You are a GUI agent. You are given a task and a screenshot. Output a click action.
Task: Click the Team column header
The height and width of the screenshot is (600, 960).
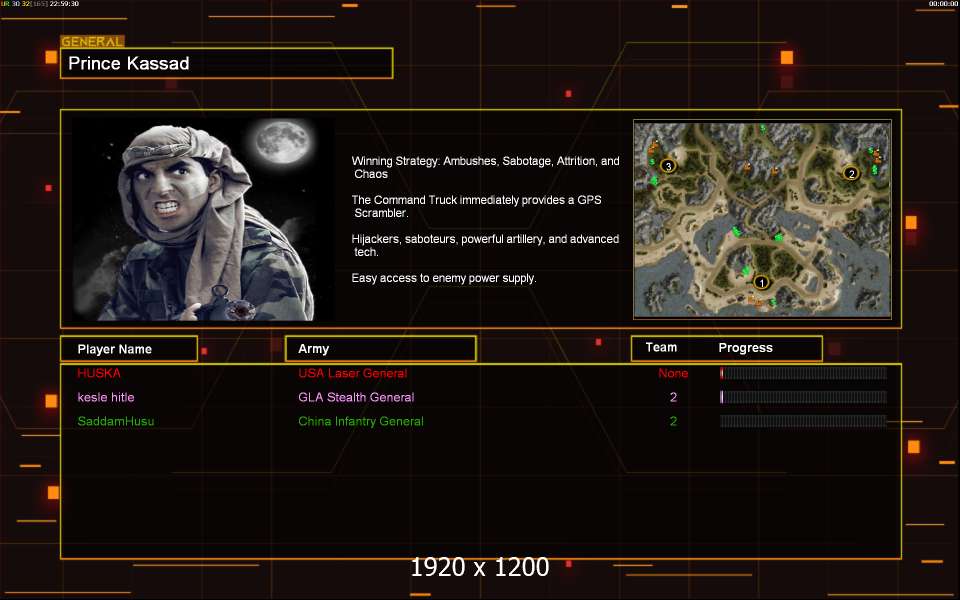click(x=661, y=348)
